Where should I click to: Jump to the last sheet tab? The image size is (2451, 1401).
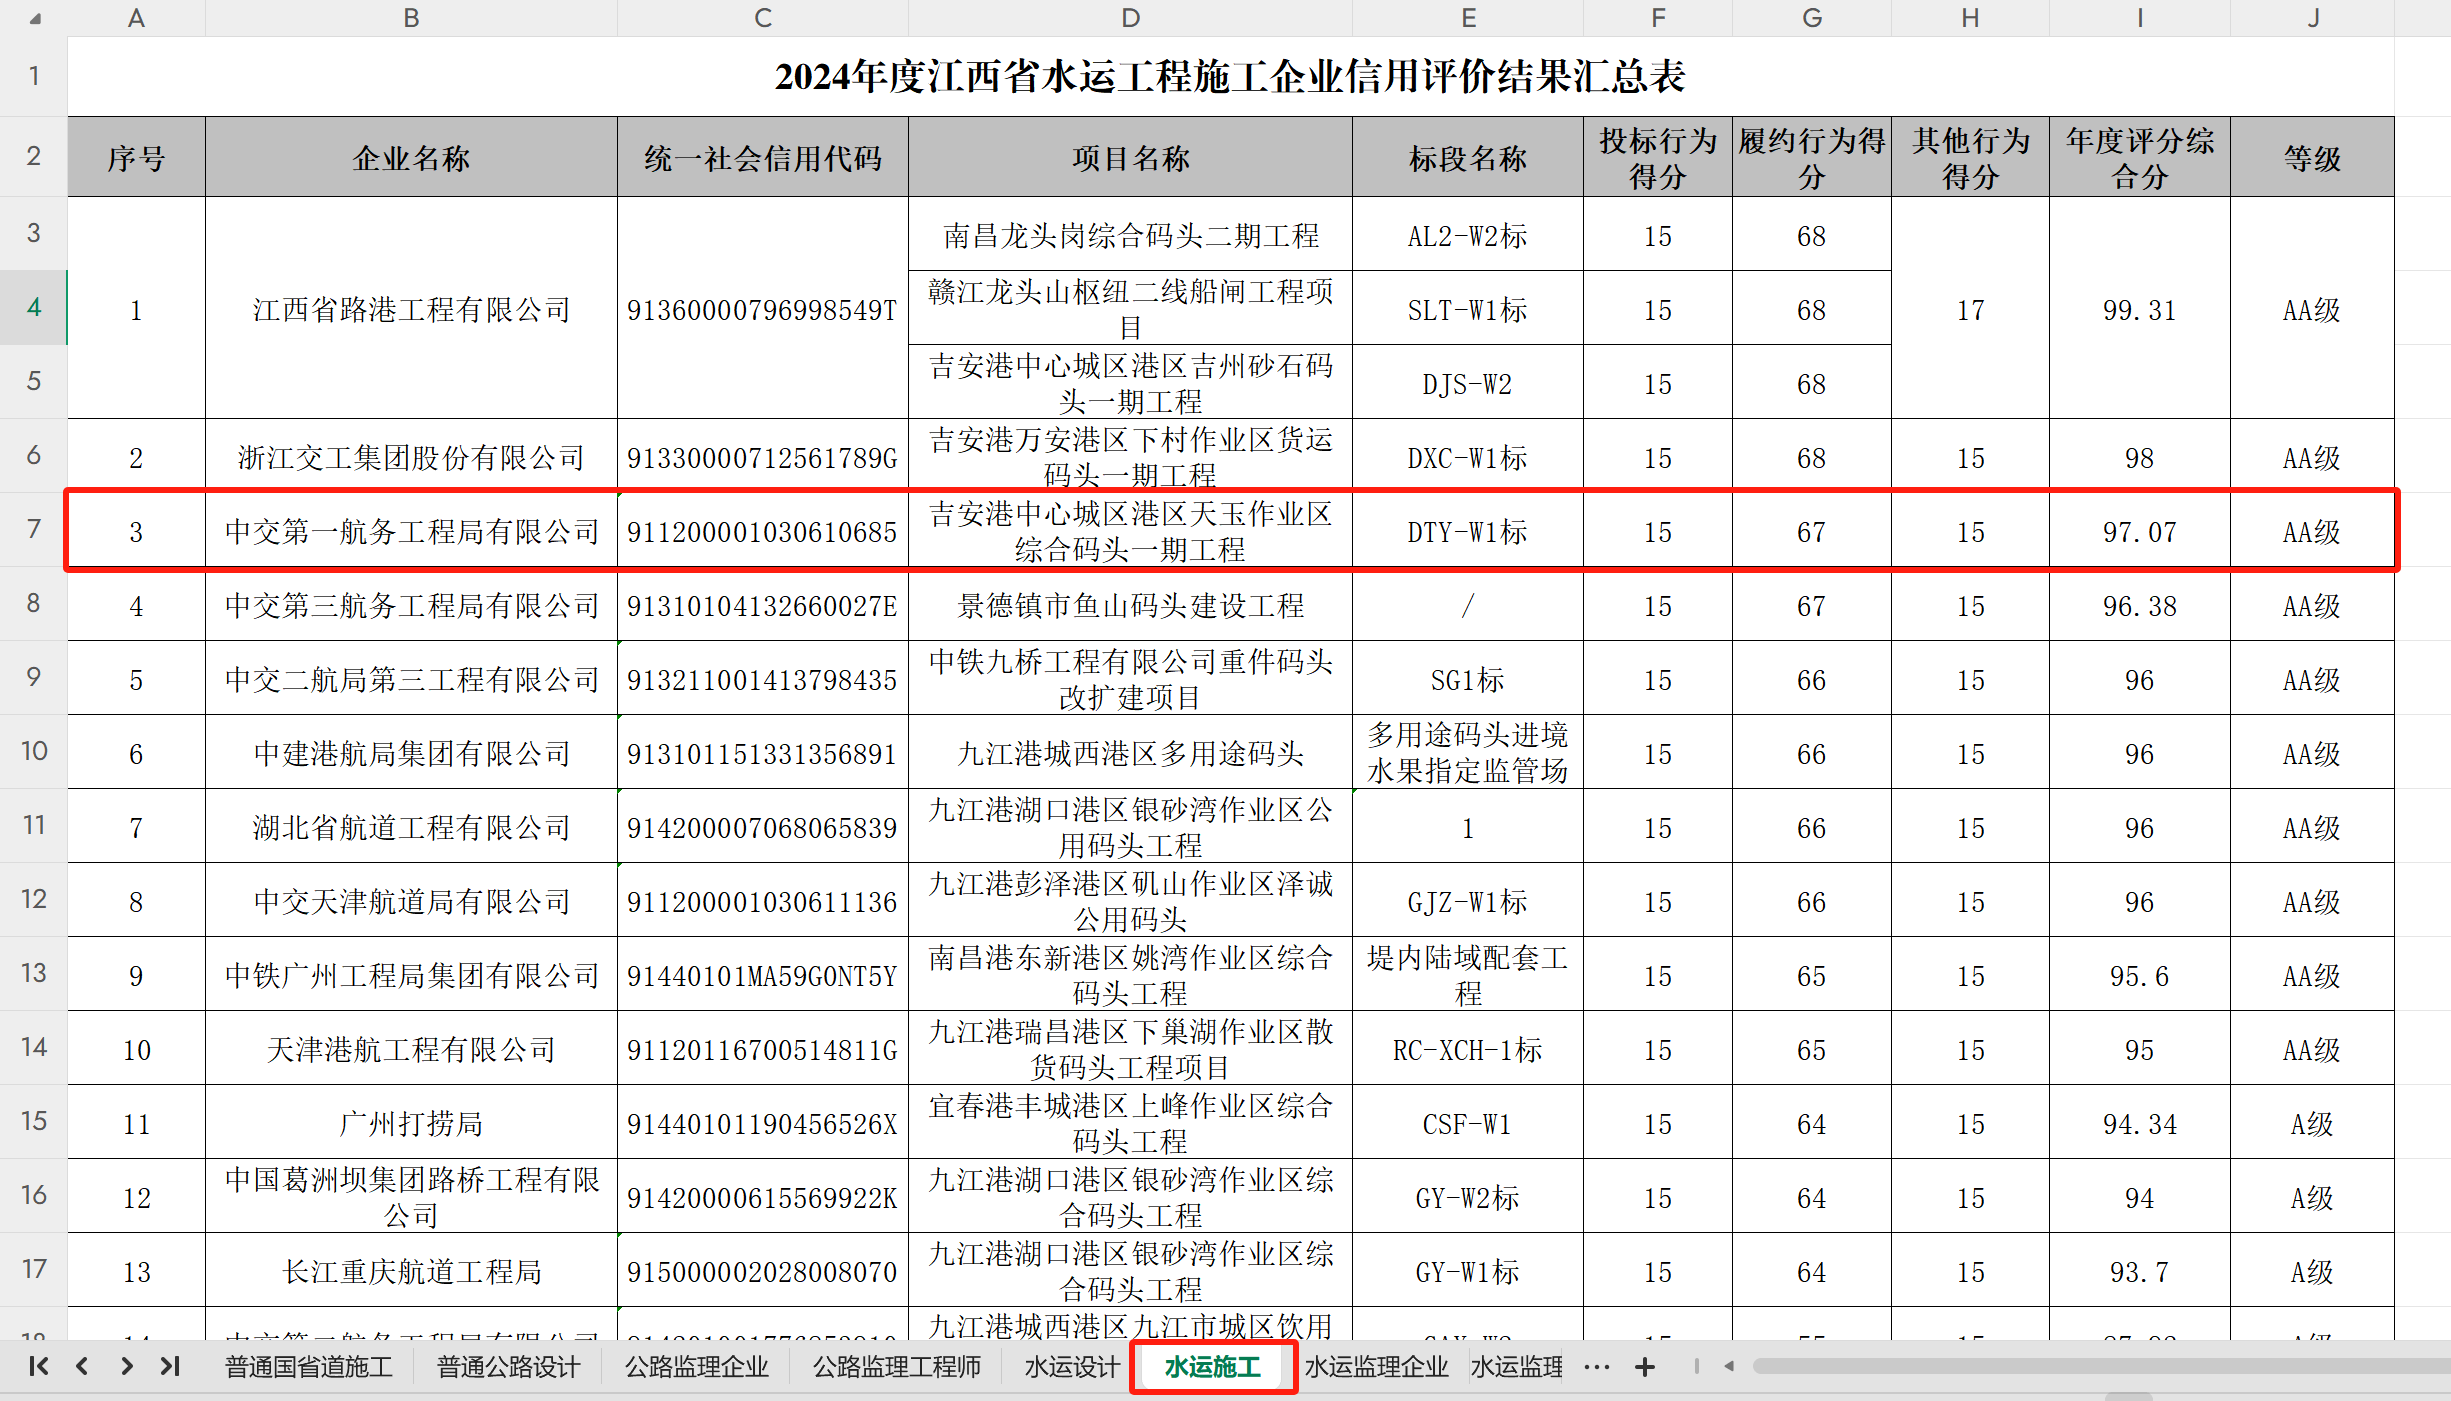pyautogui.click(x=170, y=1366)
